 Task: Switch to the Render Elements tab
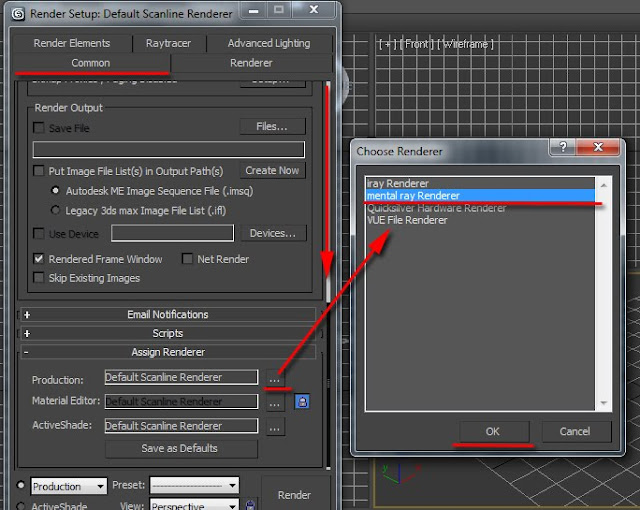[72, 43]
